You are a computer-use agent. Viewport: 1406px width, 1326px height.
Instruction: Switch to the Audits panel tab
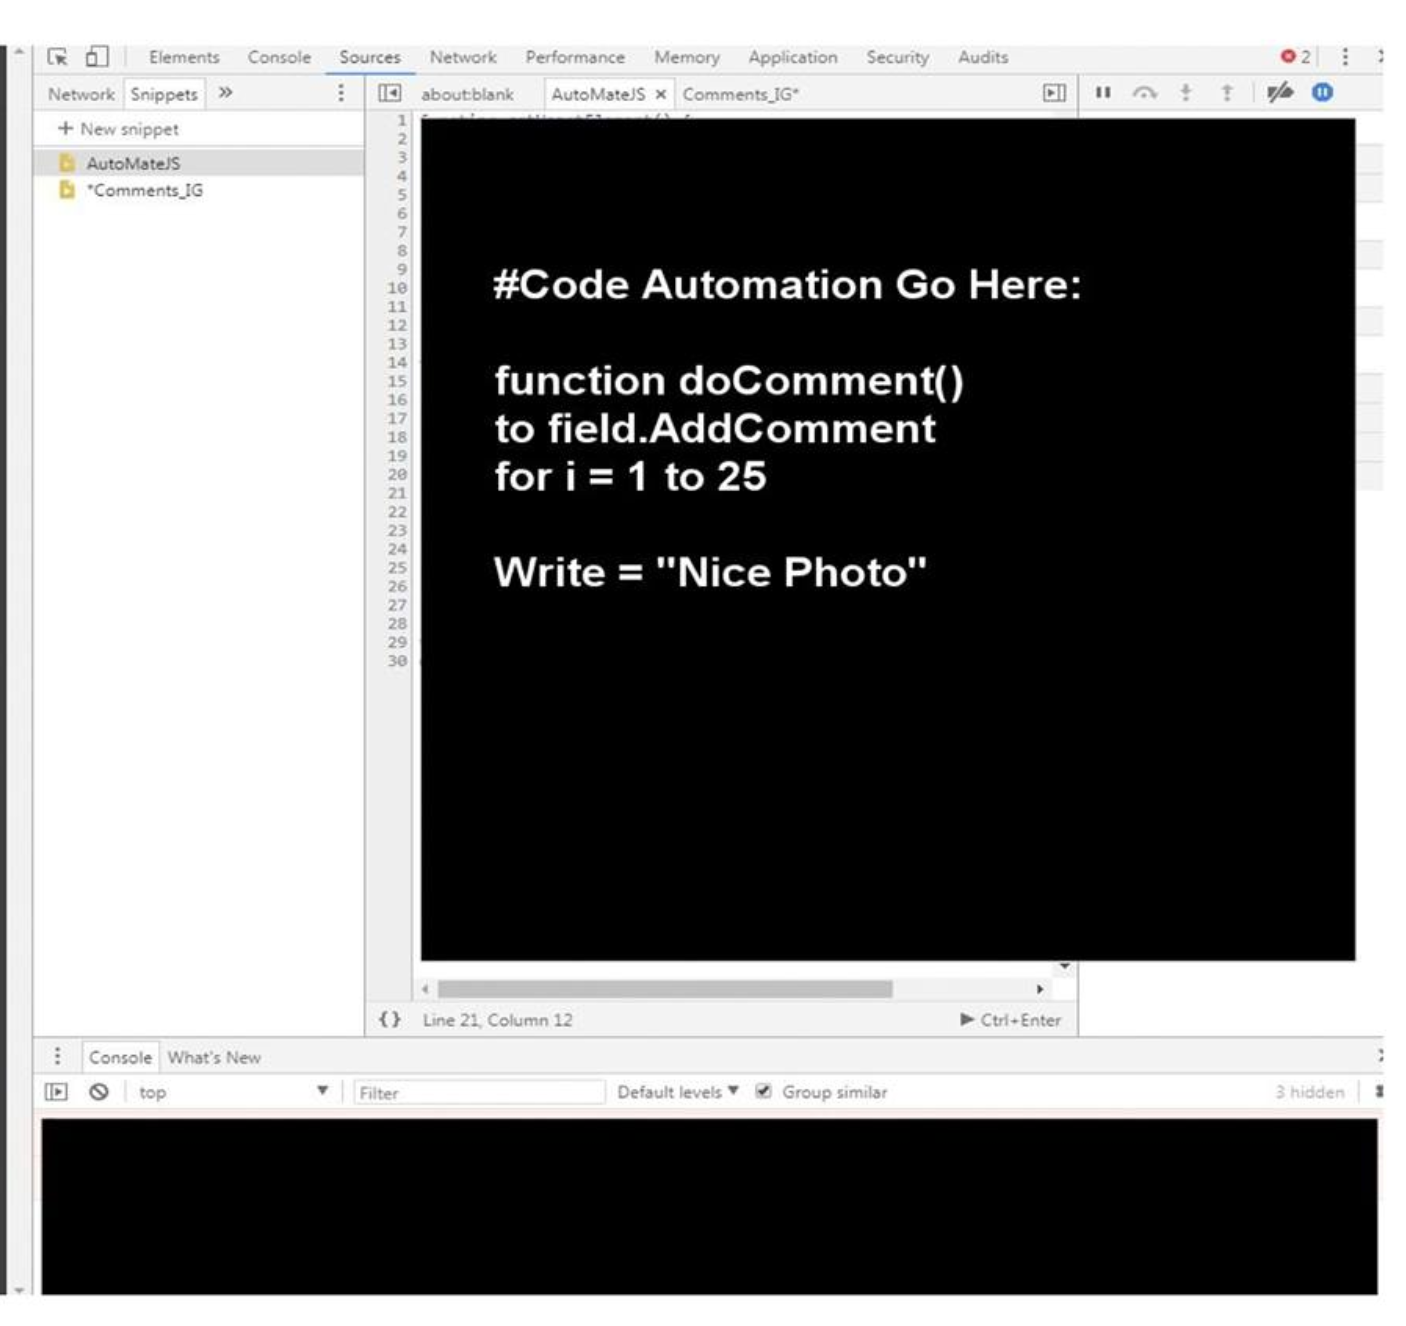coord(983,57)
